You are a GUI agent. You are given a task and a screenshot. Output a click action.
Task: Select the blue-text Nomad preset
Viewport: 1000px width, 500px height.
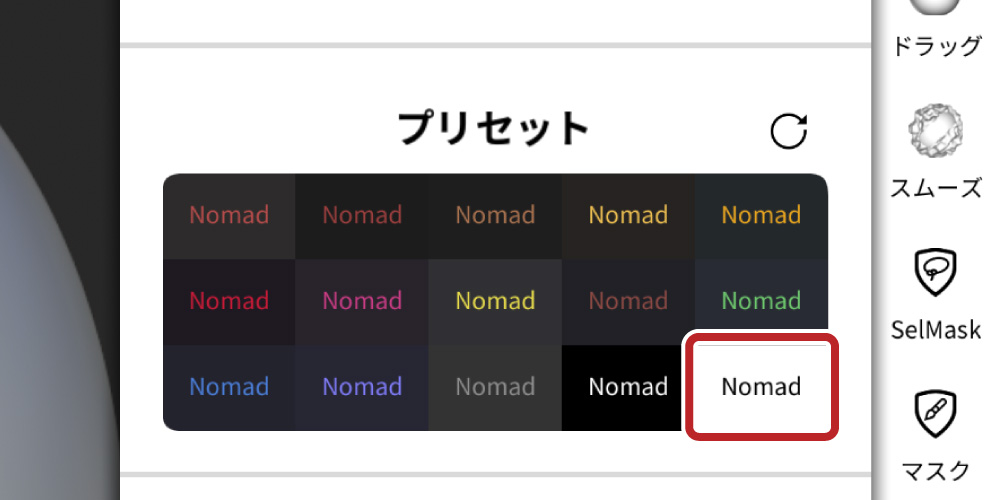pyautogui.click(x=229, y=387)
